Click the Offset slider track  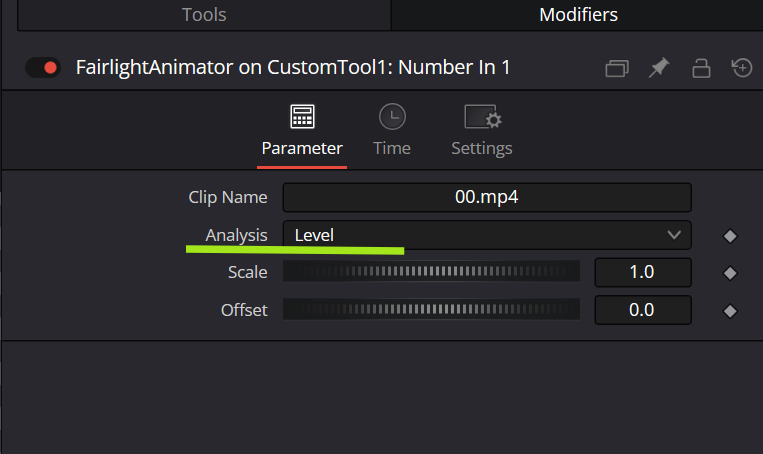pos(431,309)
